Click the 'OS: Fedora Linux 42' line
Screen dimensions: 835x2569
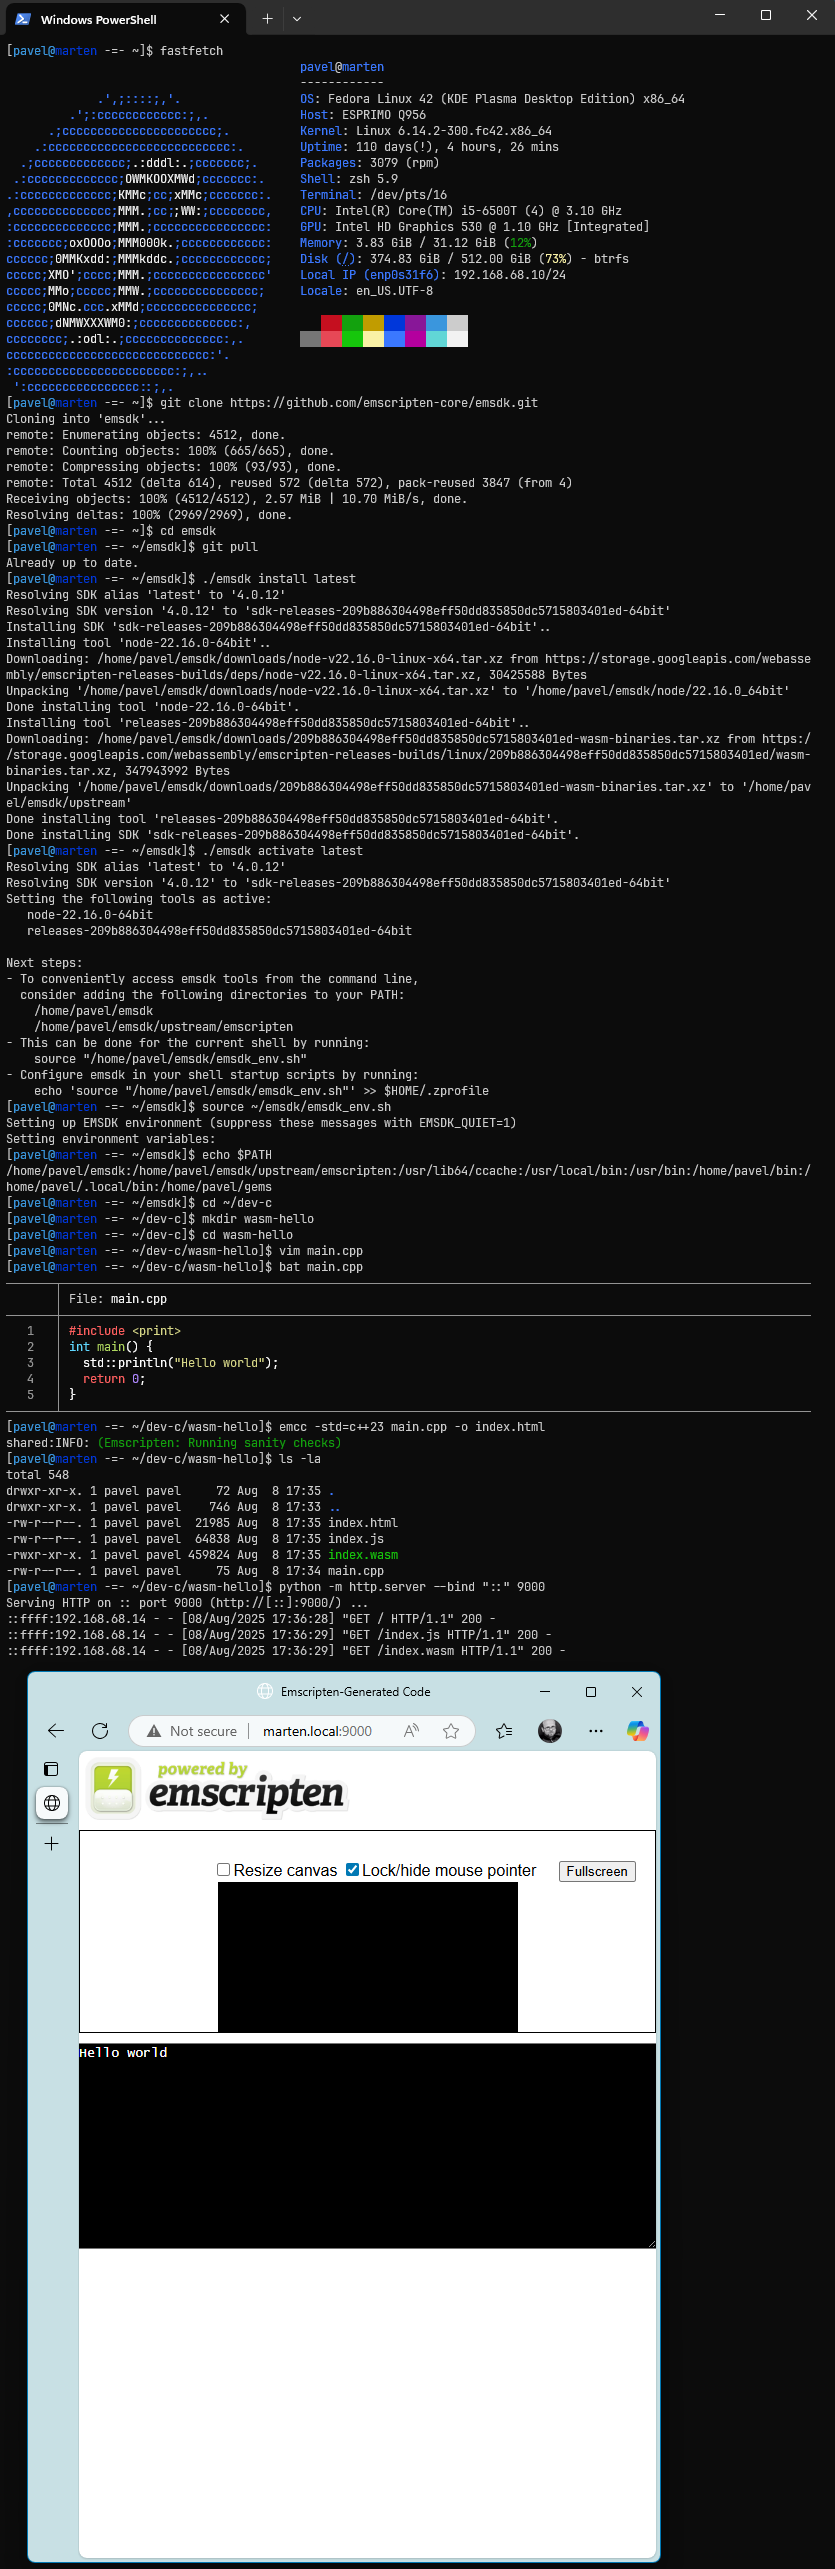(x=492, y=99)
